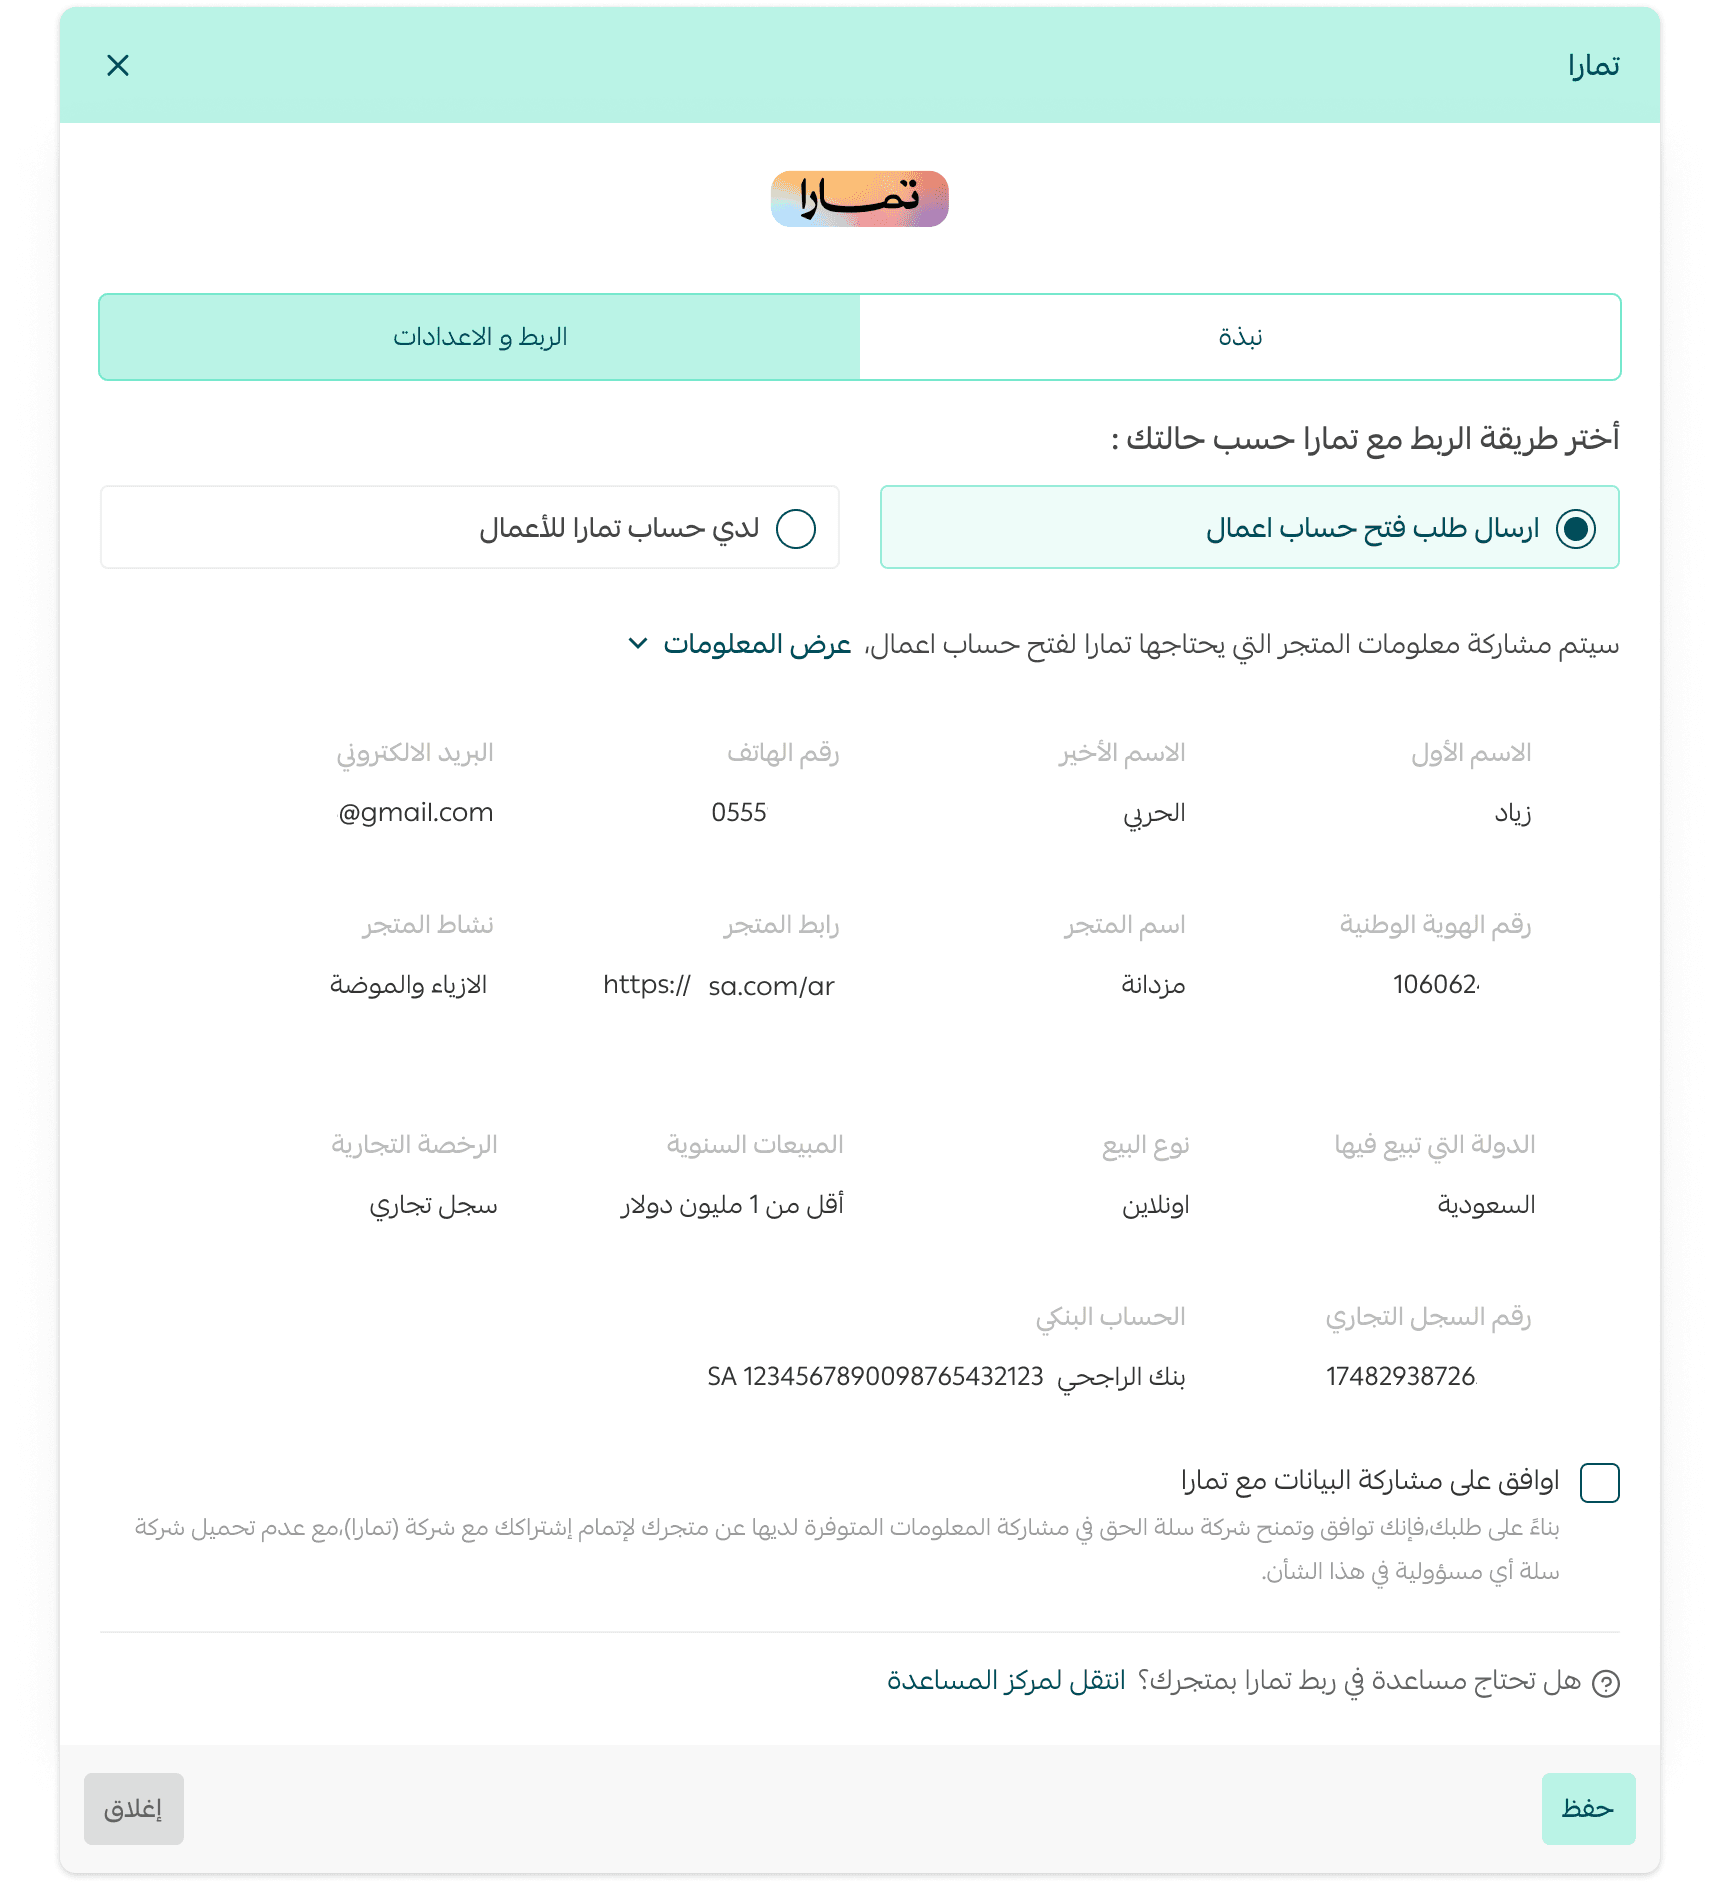Click the commercial register number 17482938726
Screen dimensions: 1720x1883
tap(1400, 1377)
